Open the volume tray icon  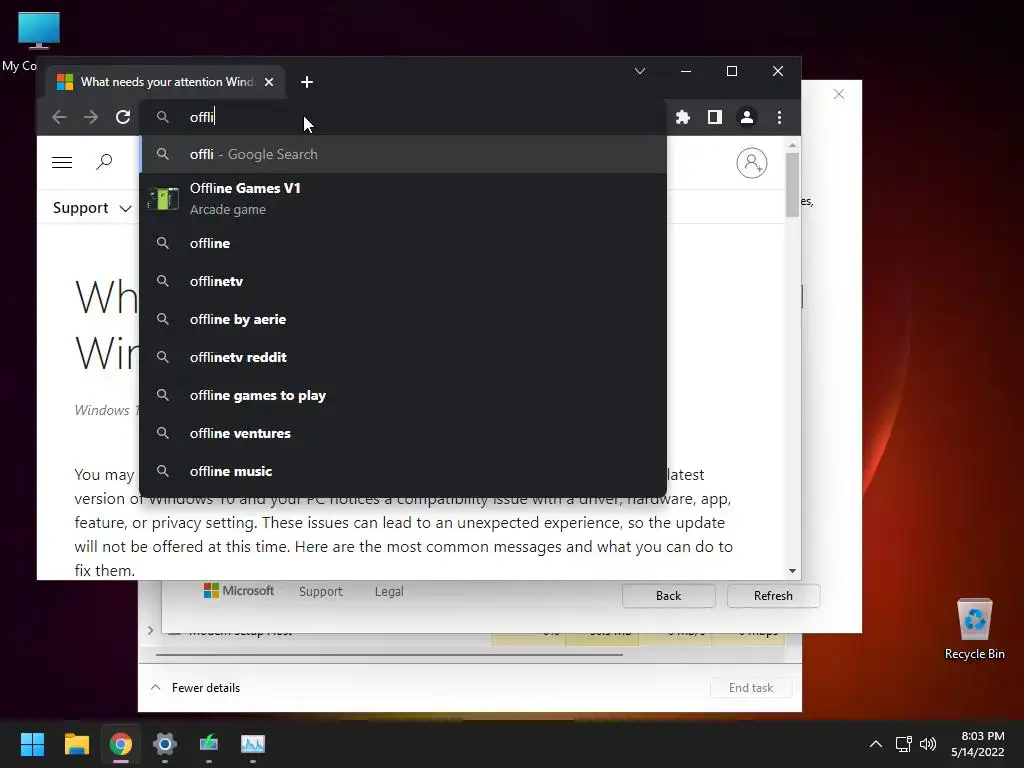pyautogui.click(x=928, y=744)
